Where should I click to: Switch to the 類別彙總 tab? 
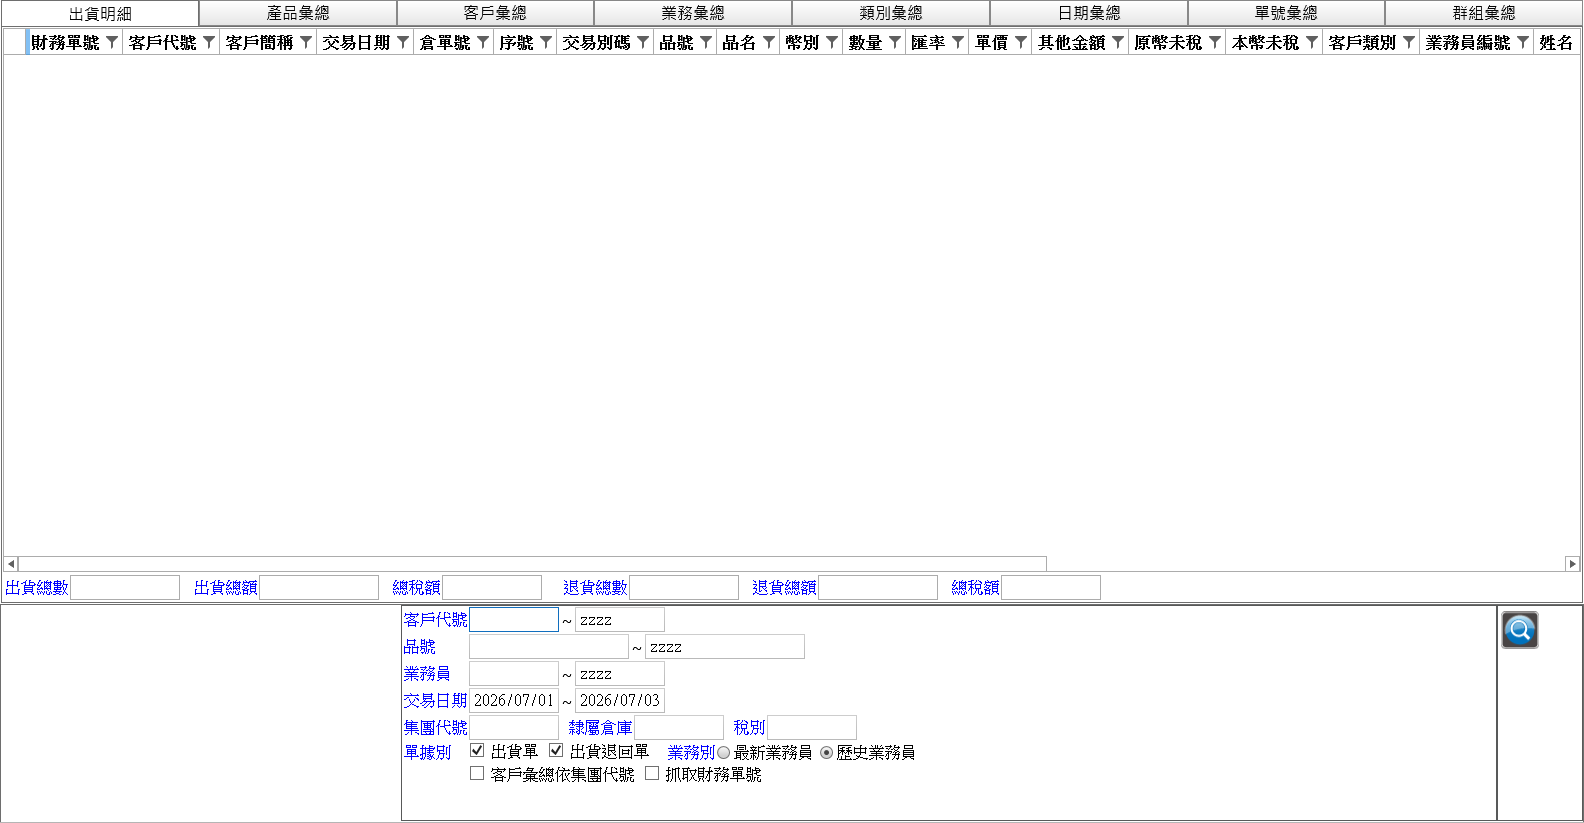891,13
